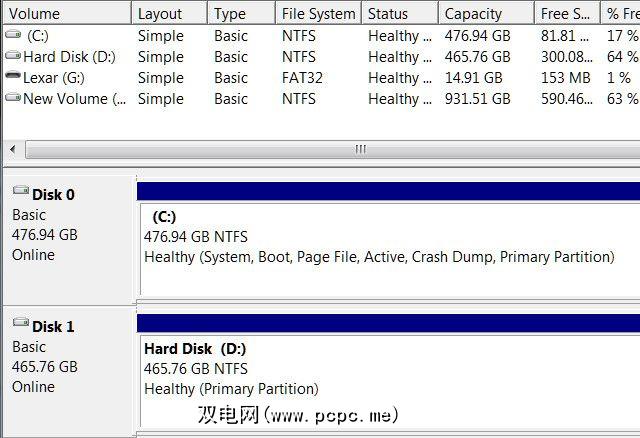Click the 931.51 GB capacity cell
This screenshot has height=438, width=640.
coord(477,99)
